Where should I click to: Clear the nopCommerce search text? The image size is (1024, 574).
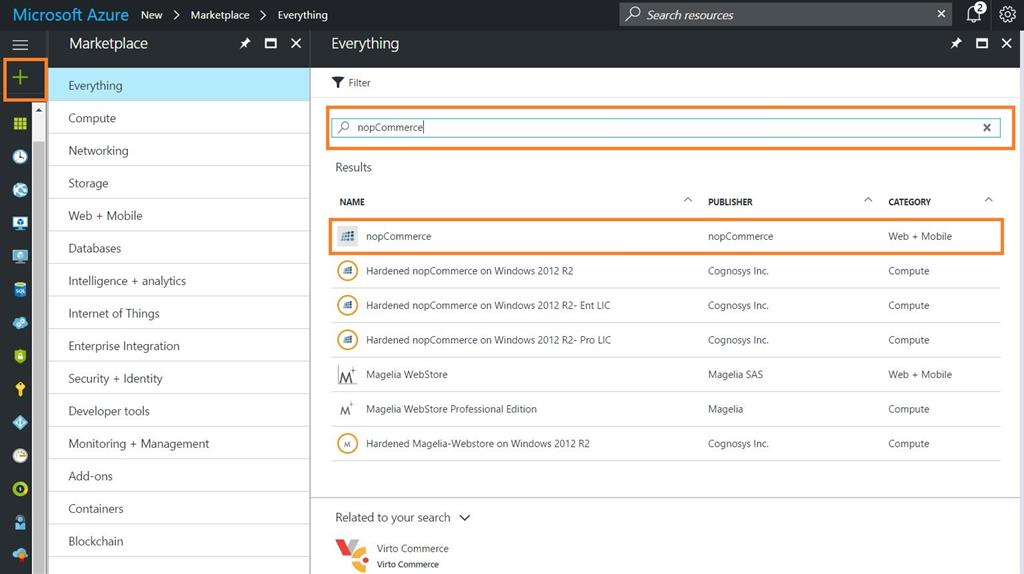coord(987,128)
